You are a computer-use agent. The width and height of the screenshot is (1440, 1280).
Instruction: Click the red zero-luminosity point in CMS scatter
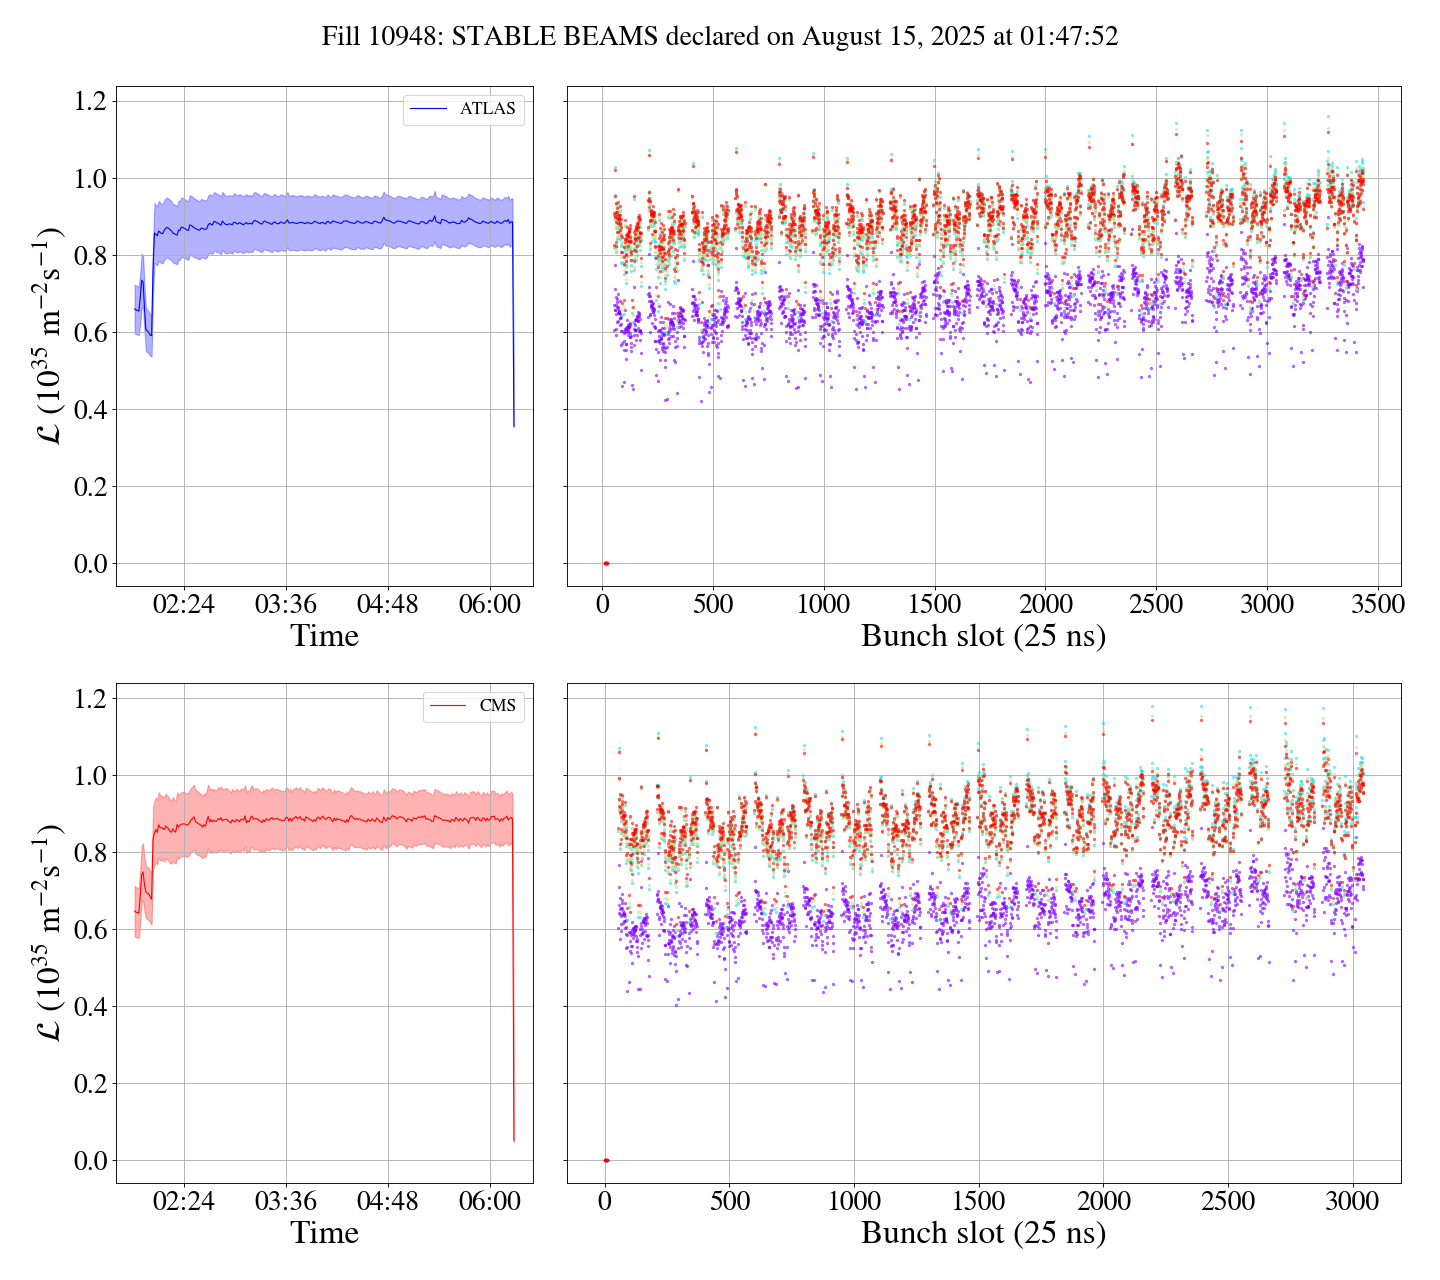coord(606,1161)
